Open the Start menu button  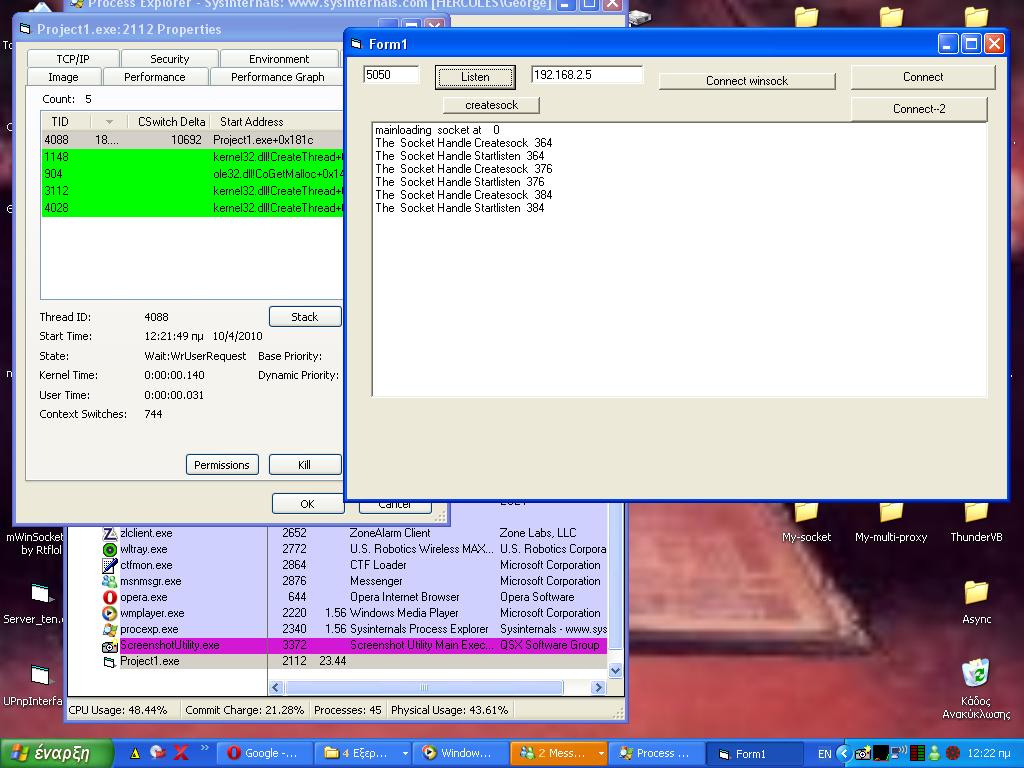57,753
